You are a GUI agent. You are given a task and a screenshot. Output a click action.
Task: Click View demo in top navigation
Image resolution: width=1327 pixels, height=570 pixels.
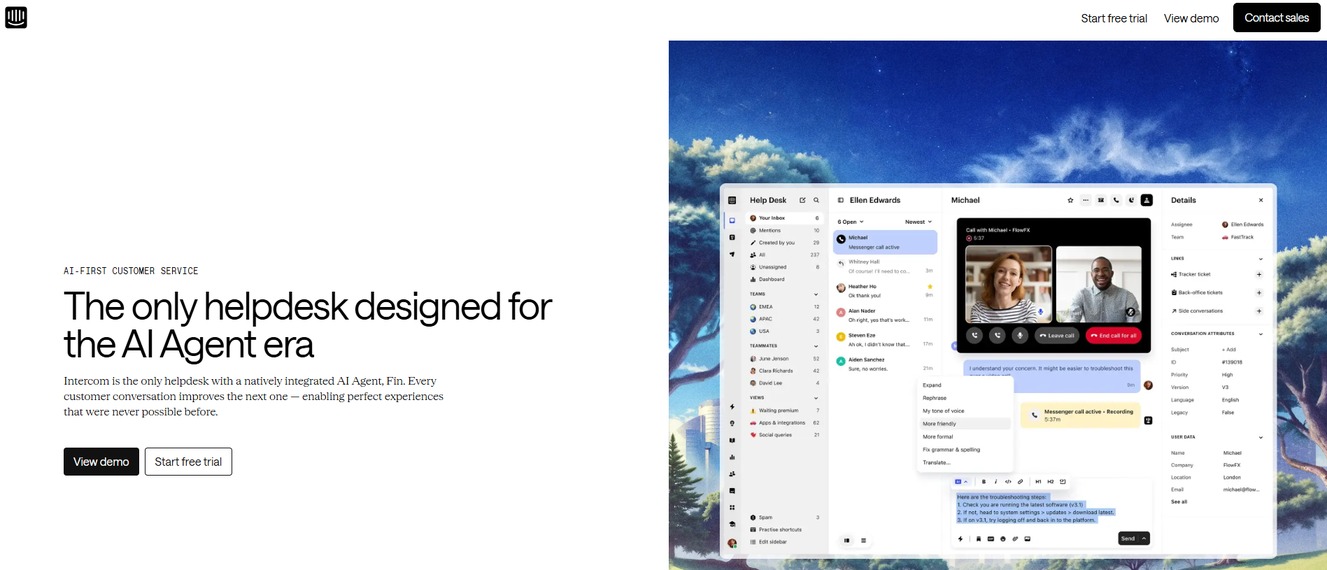pyautogui.click(x=1191, y=18)
